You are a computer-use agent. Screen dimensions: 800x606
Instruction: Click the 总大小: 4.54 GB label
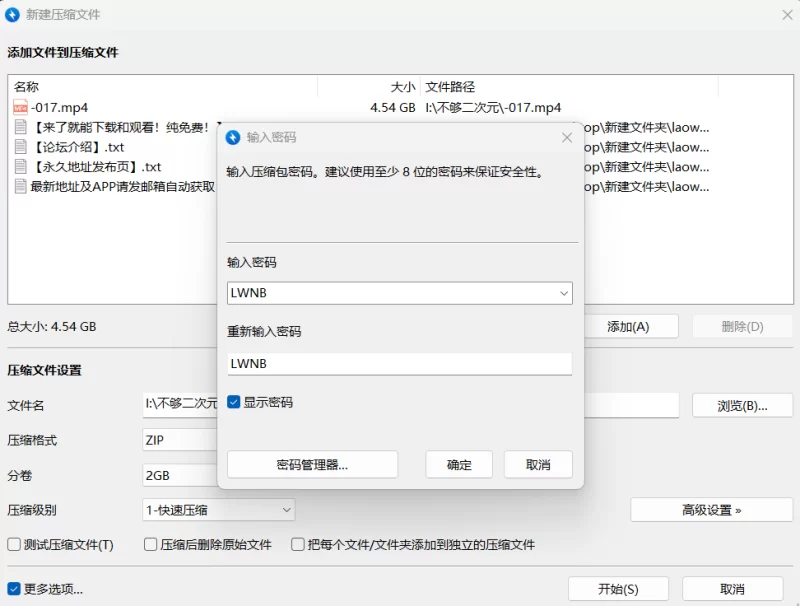52,326
